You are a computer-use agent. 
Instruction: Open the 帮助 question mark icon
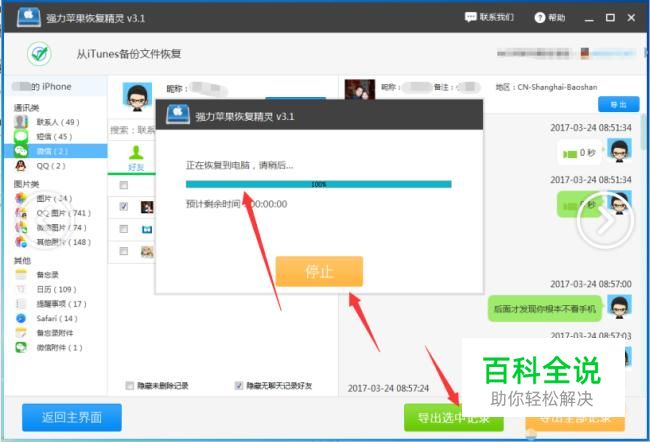tap(539, 17)
